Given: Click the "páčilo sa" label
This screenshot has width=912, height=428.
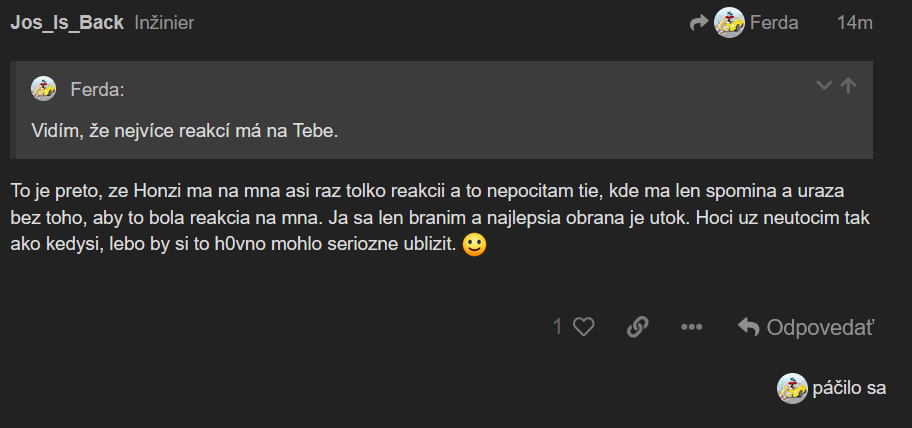Looking at the screenshot, I should (849, 388).
